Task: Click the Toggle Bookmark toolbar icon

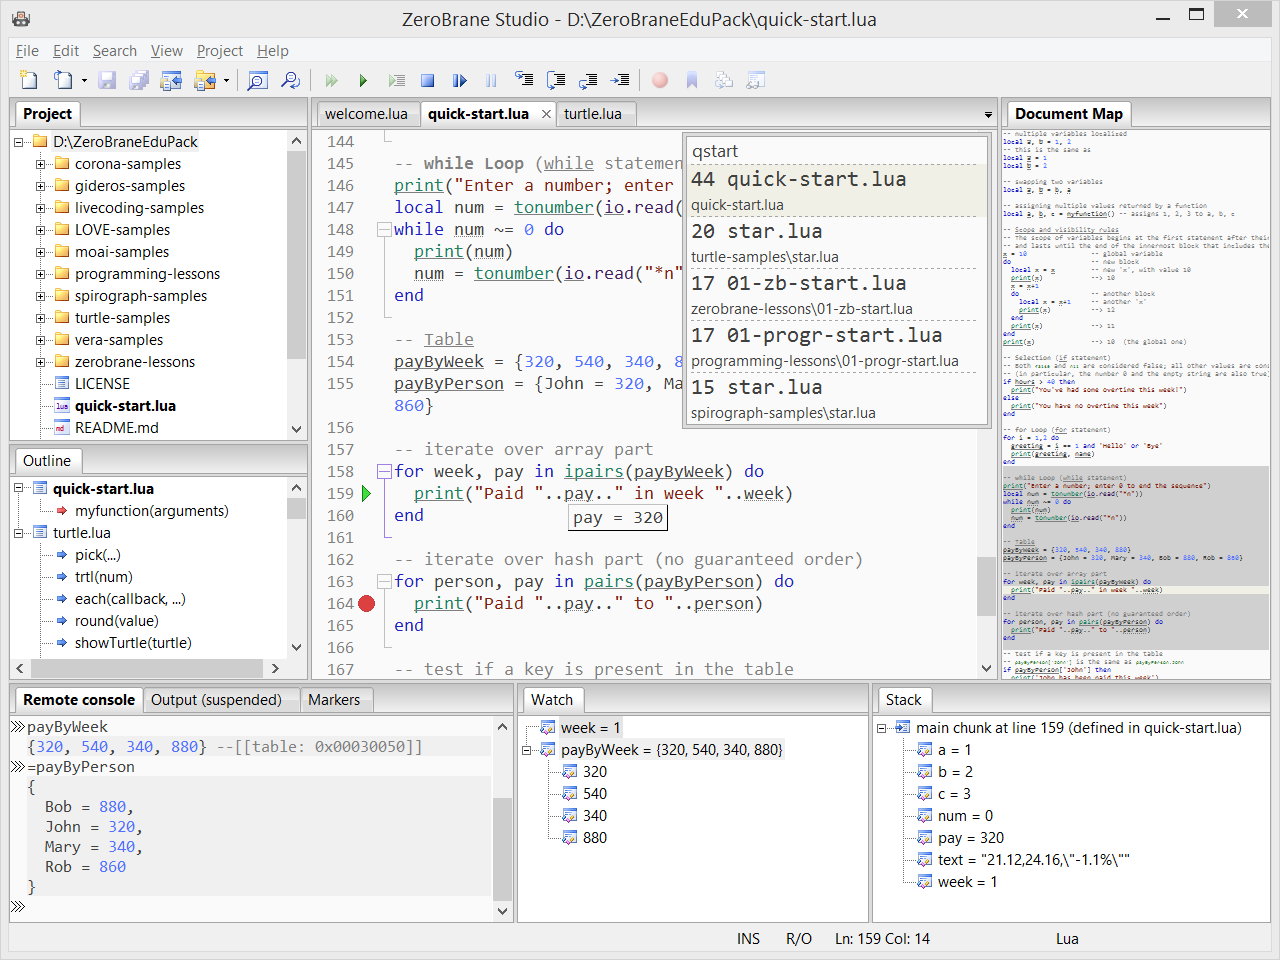Action: [x=692, y=80]
